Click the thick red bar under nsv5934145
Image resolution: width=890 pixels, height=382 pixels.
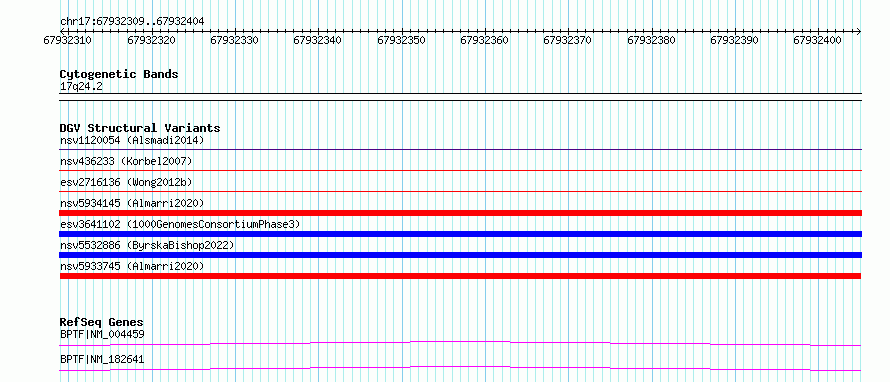(460, 213)
